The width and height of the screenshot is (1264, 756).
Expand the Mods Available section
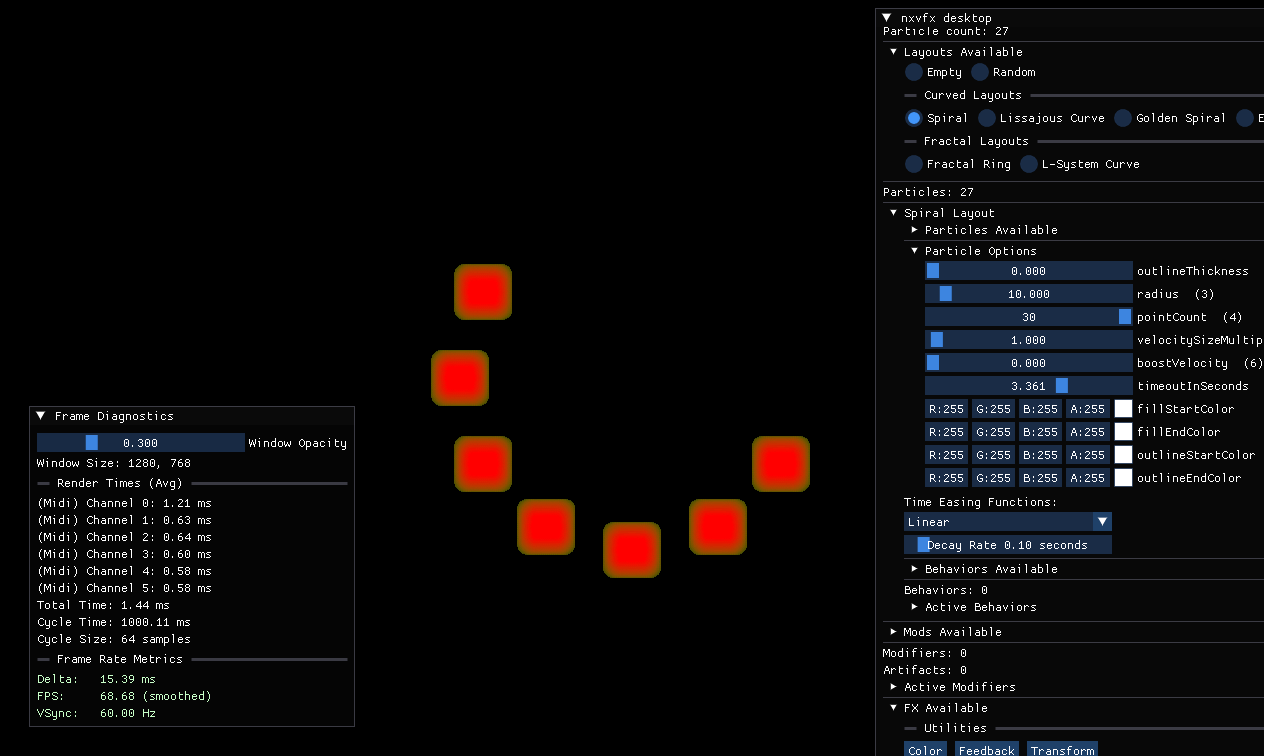[x=892, y=631]
